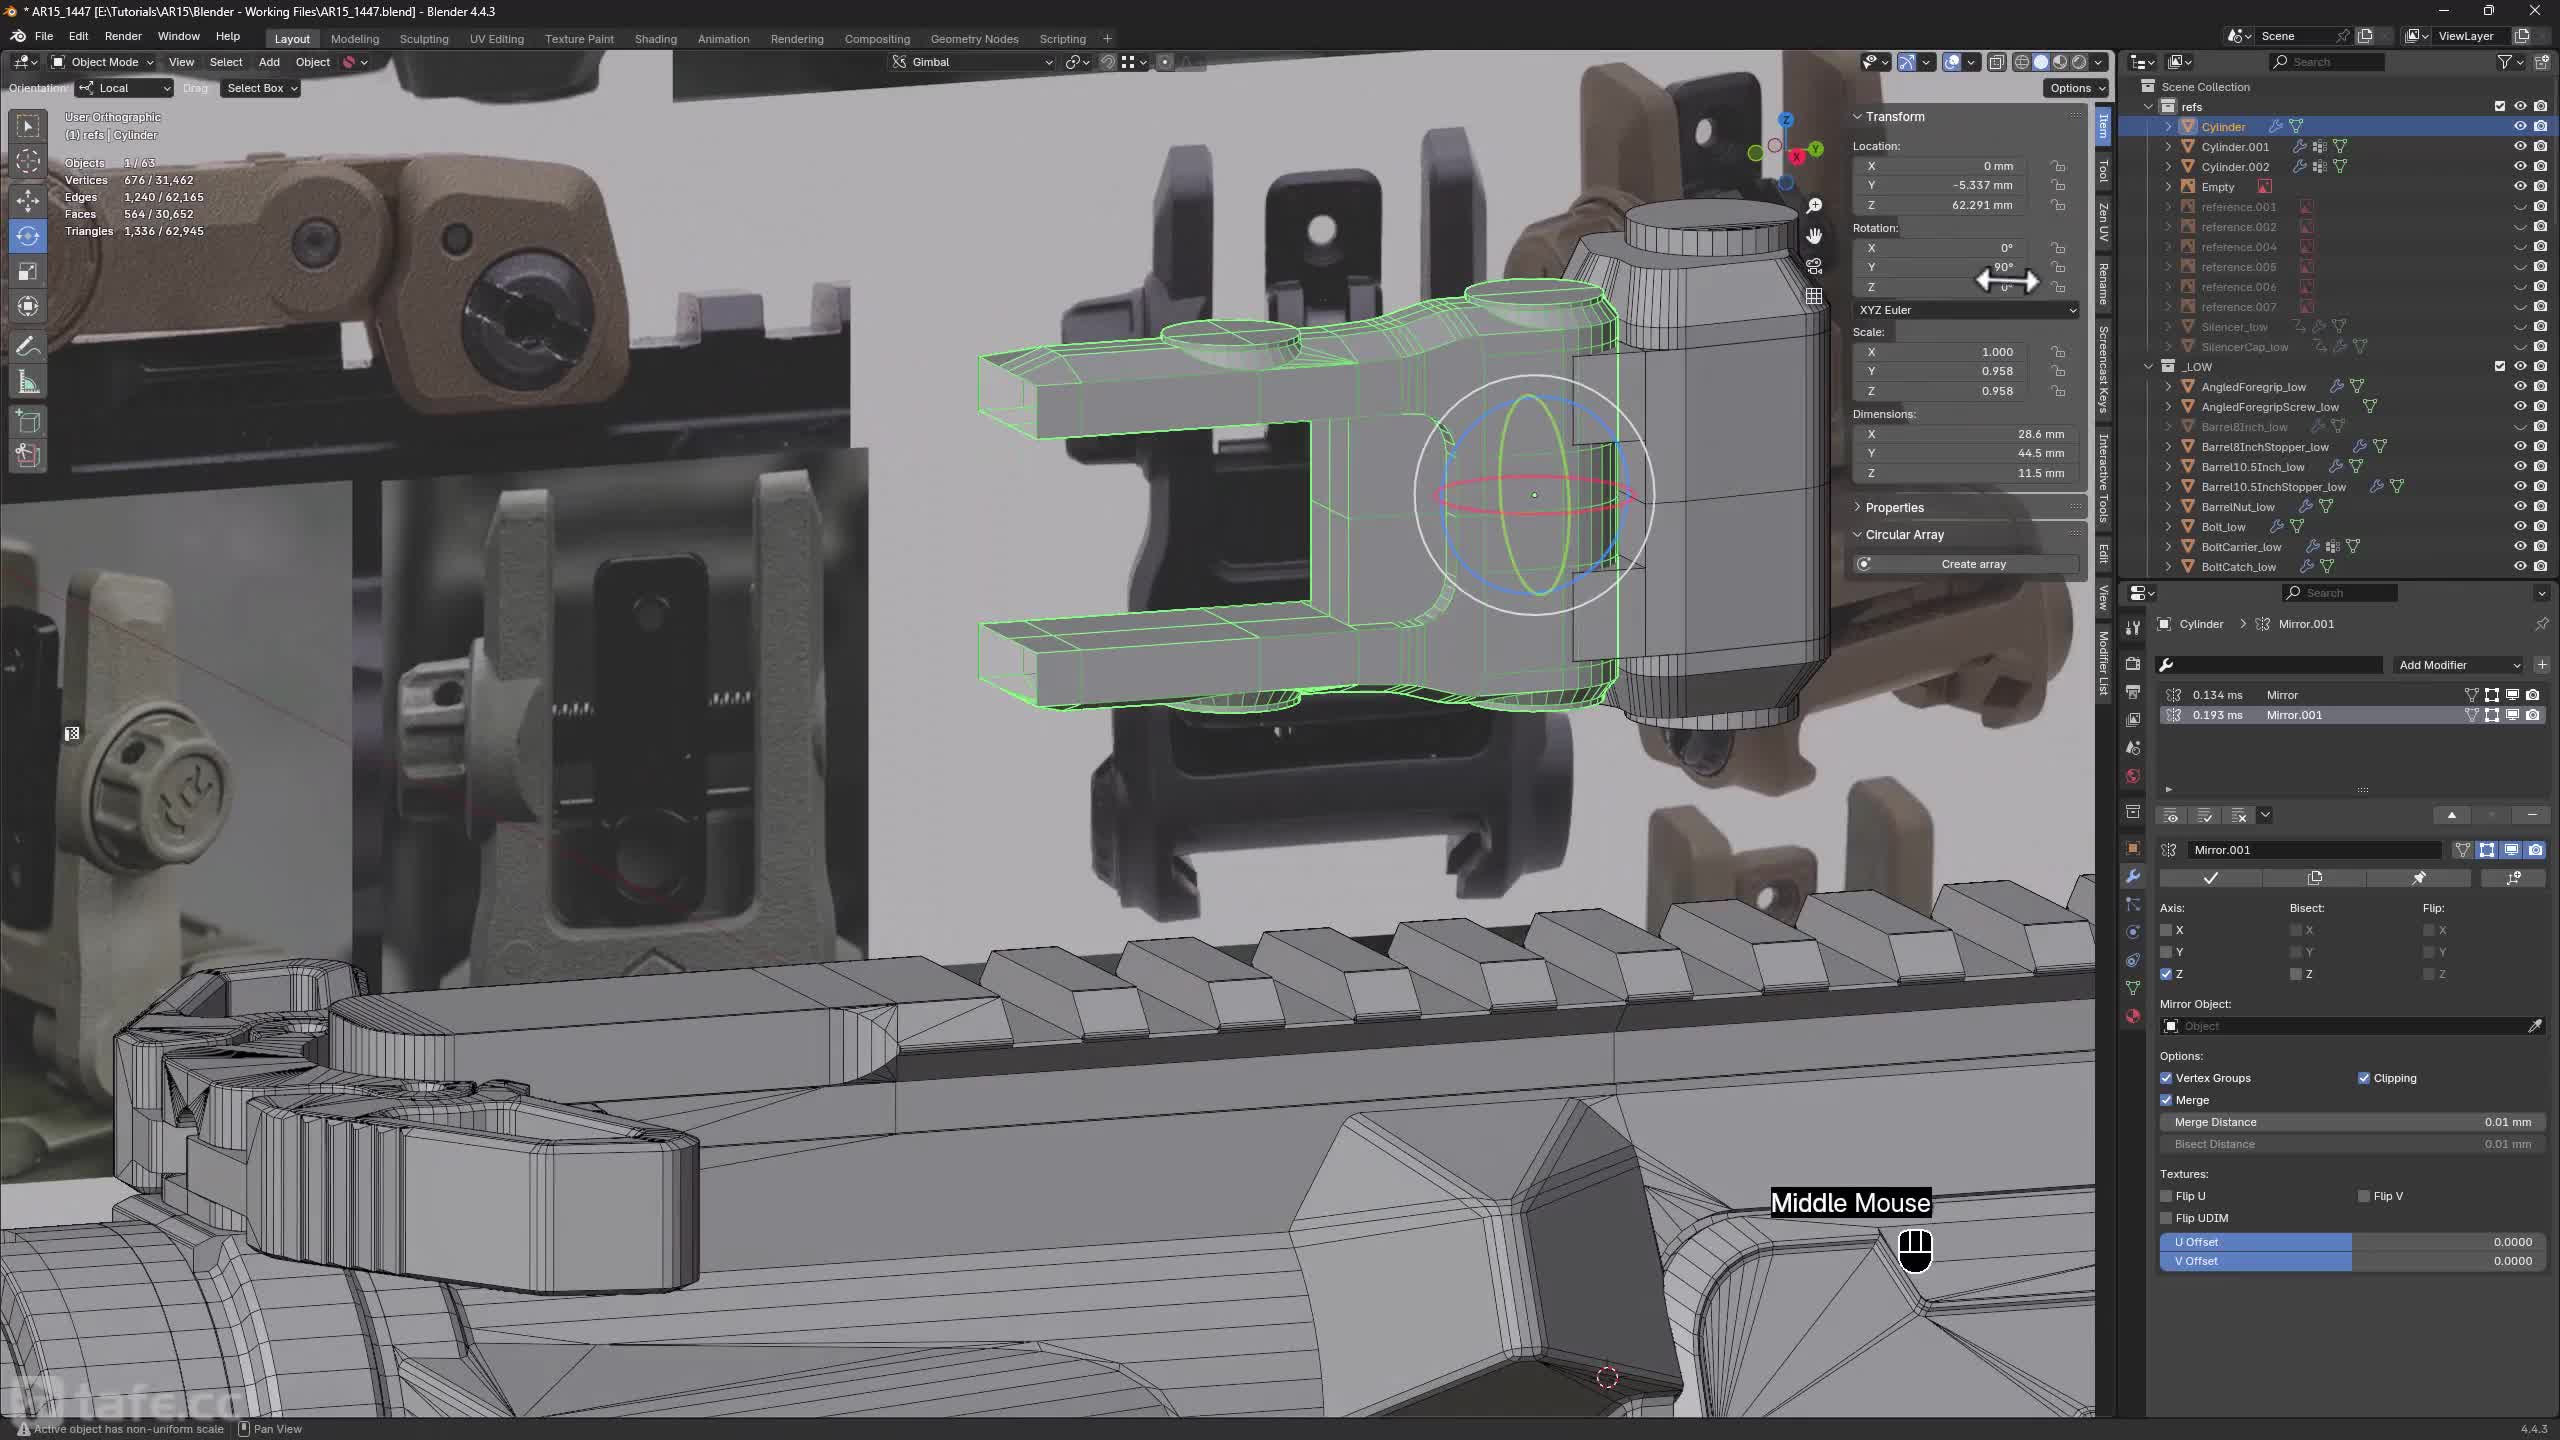
Task: Activate the Rotate tool
Action: point(28,236)
